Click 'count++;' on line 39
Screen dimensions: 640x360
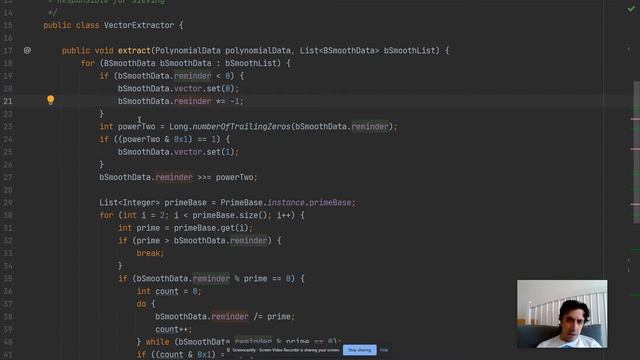(x=173, y=329)
